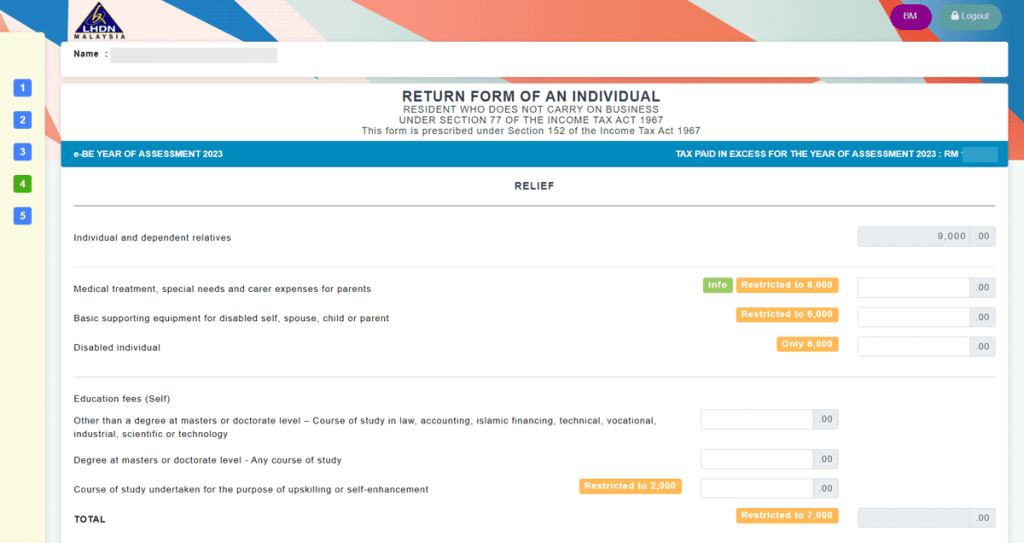Jump to step 3 in sidebar
The height and width of the screenshot is (543, 1024).
coord(22,152)
